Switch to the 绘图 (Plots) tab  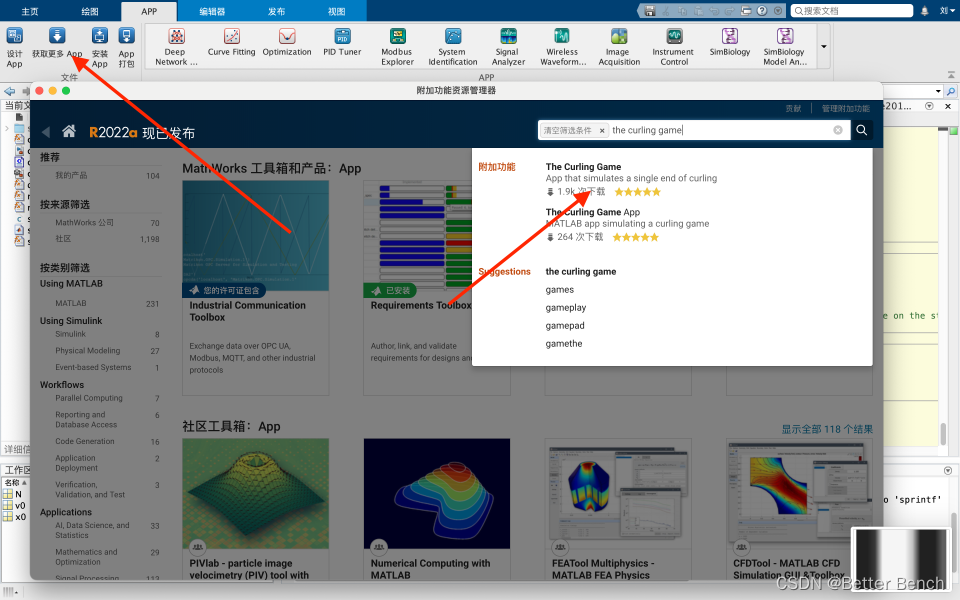pyautogui.click(x=90, y=11)
